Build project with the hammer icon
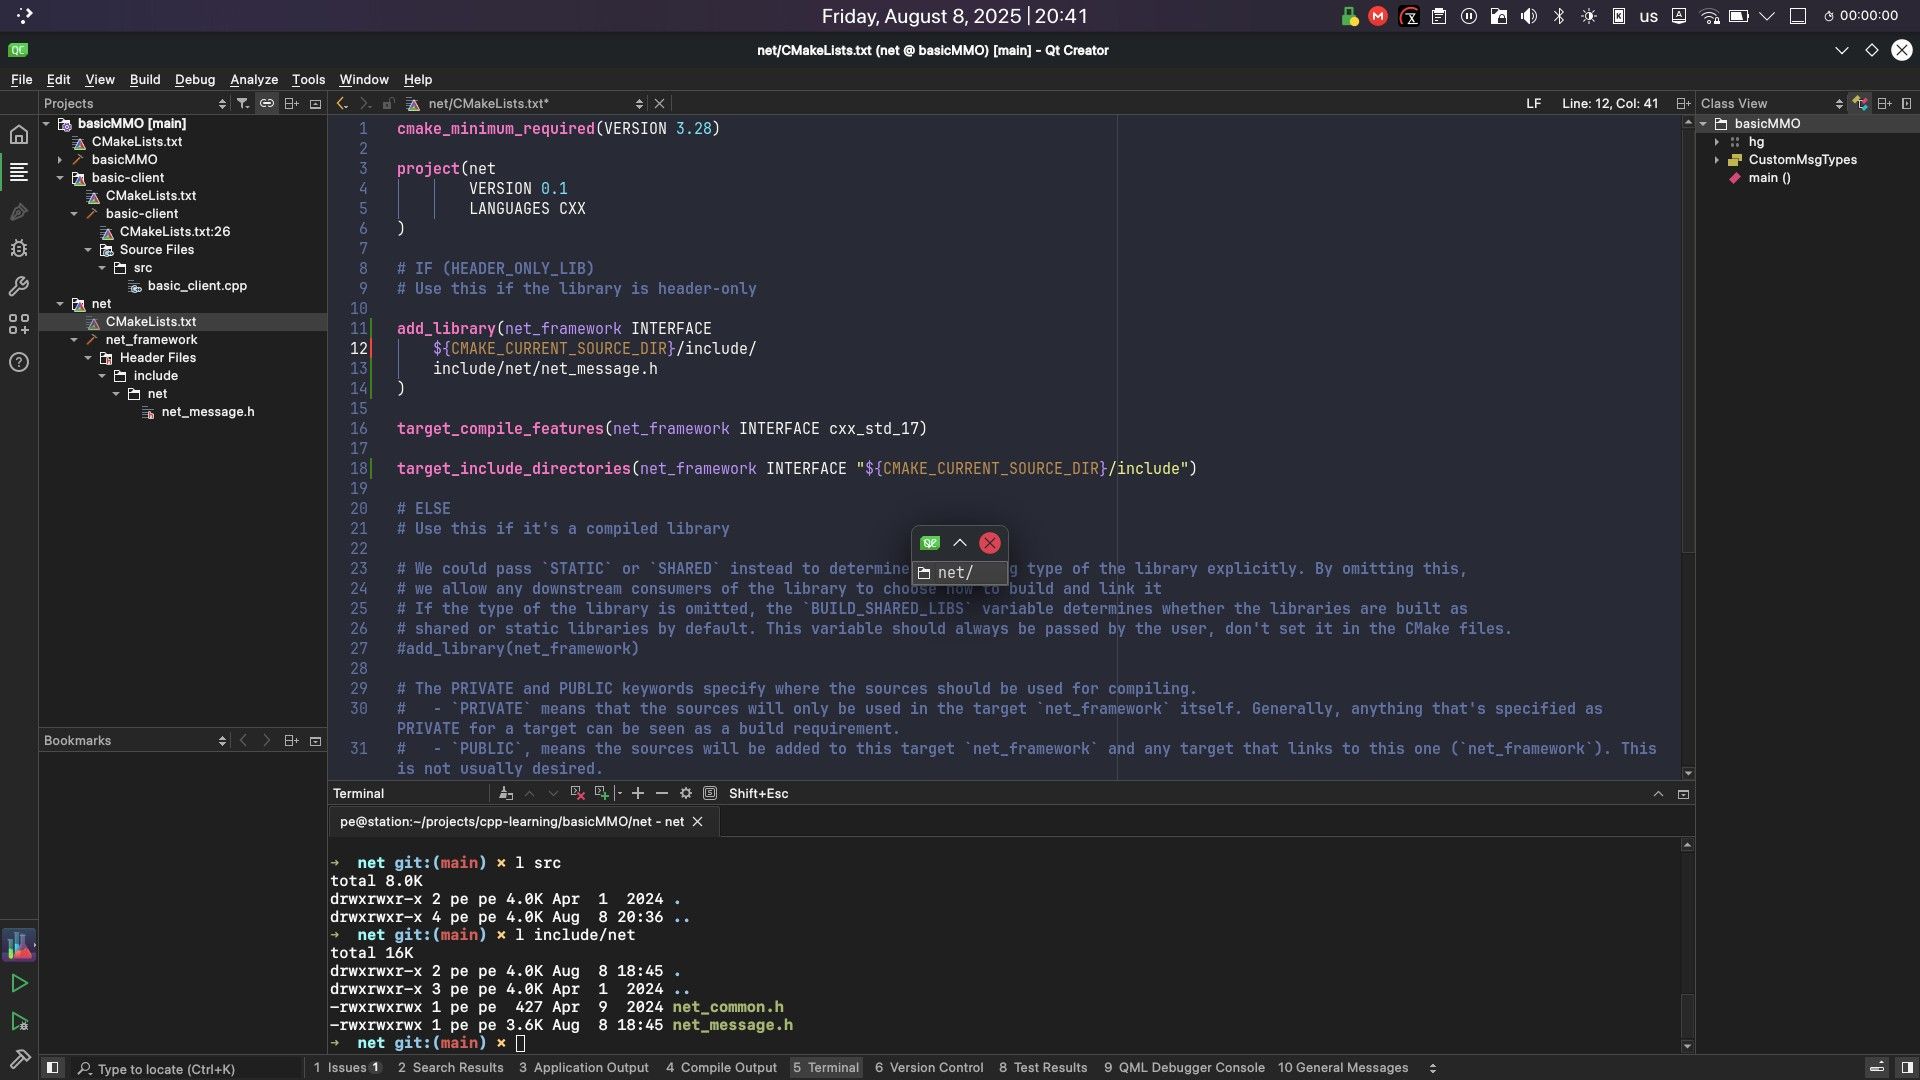This screenshot has height=1080, width=1920. click(19, 1058)
